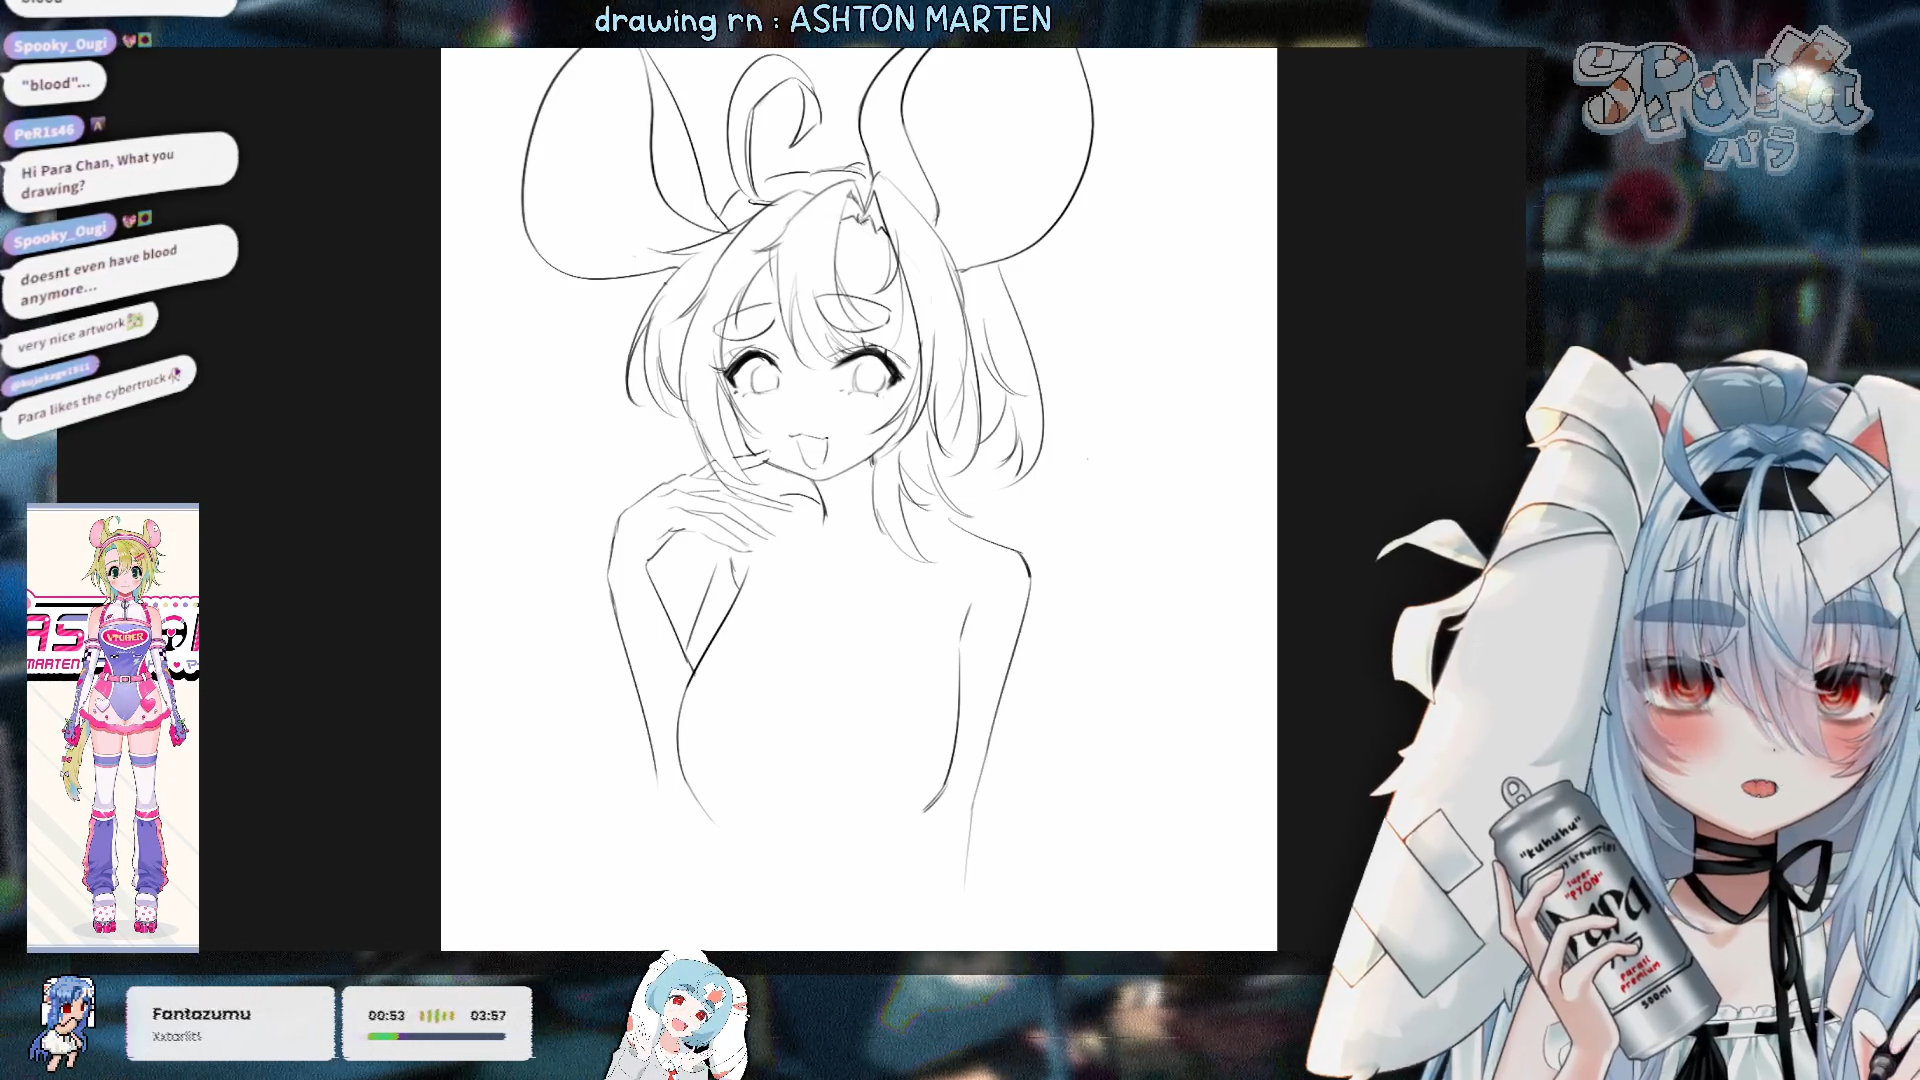This screenshot has width=1920, height=1080.
Task: Click the emoji after "very nice artwork"
Action: point(135,321)
